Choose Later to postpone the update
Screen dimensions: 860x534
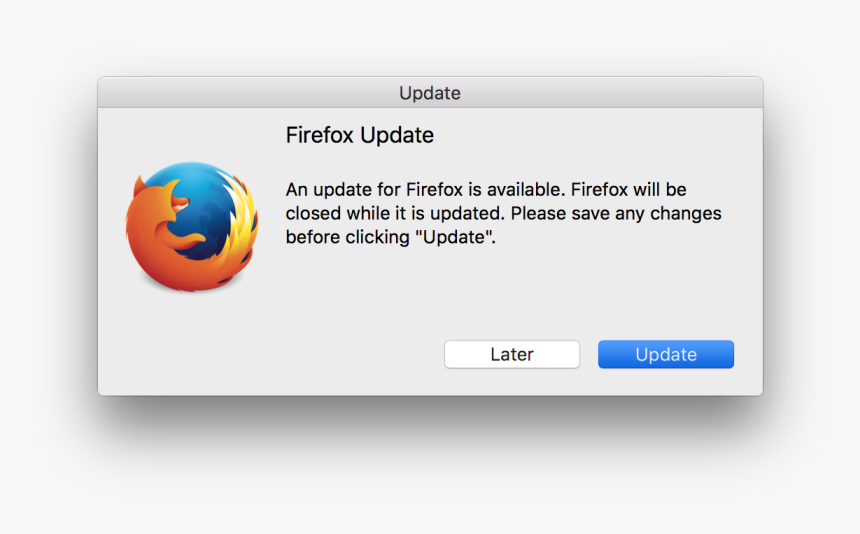512,354
